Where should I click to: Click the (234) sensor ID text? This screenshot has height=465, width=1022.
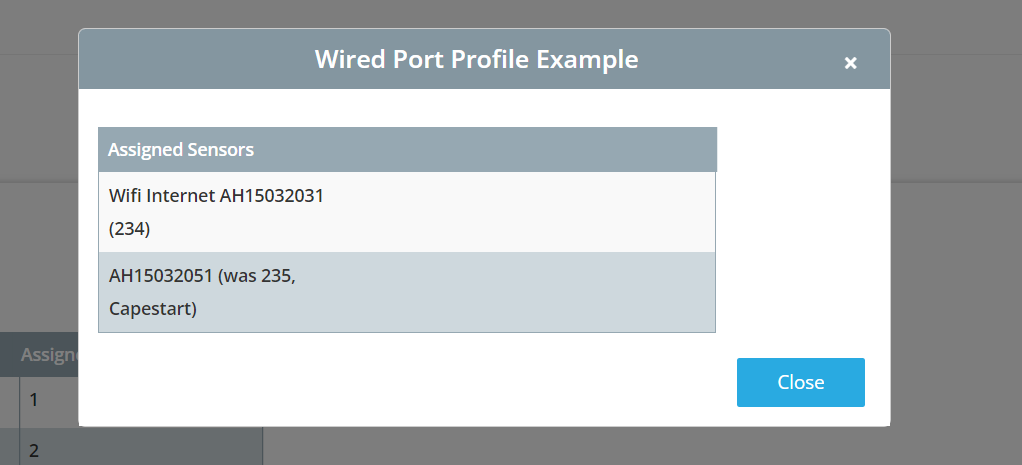[x=129, y=229]
